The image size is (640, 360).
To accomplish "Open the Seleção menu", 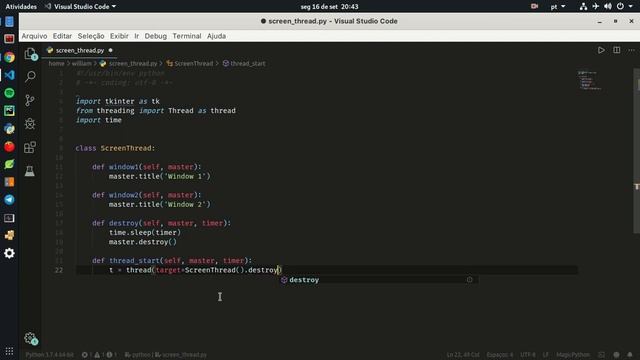I will click(x=91, y=36).
